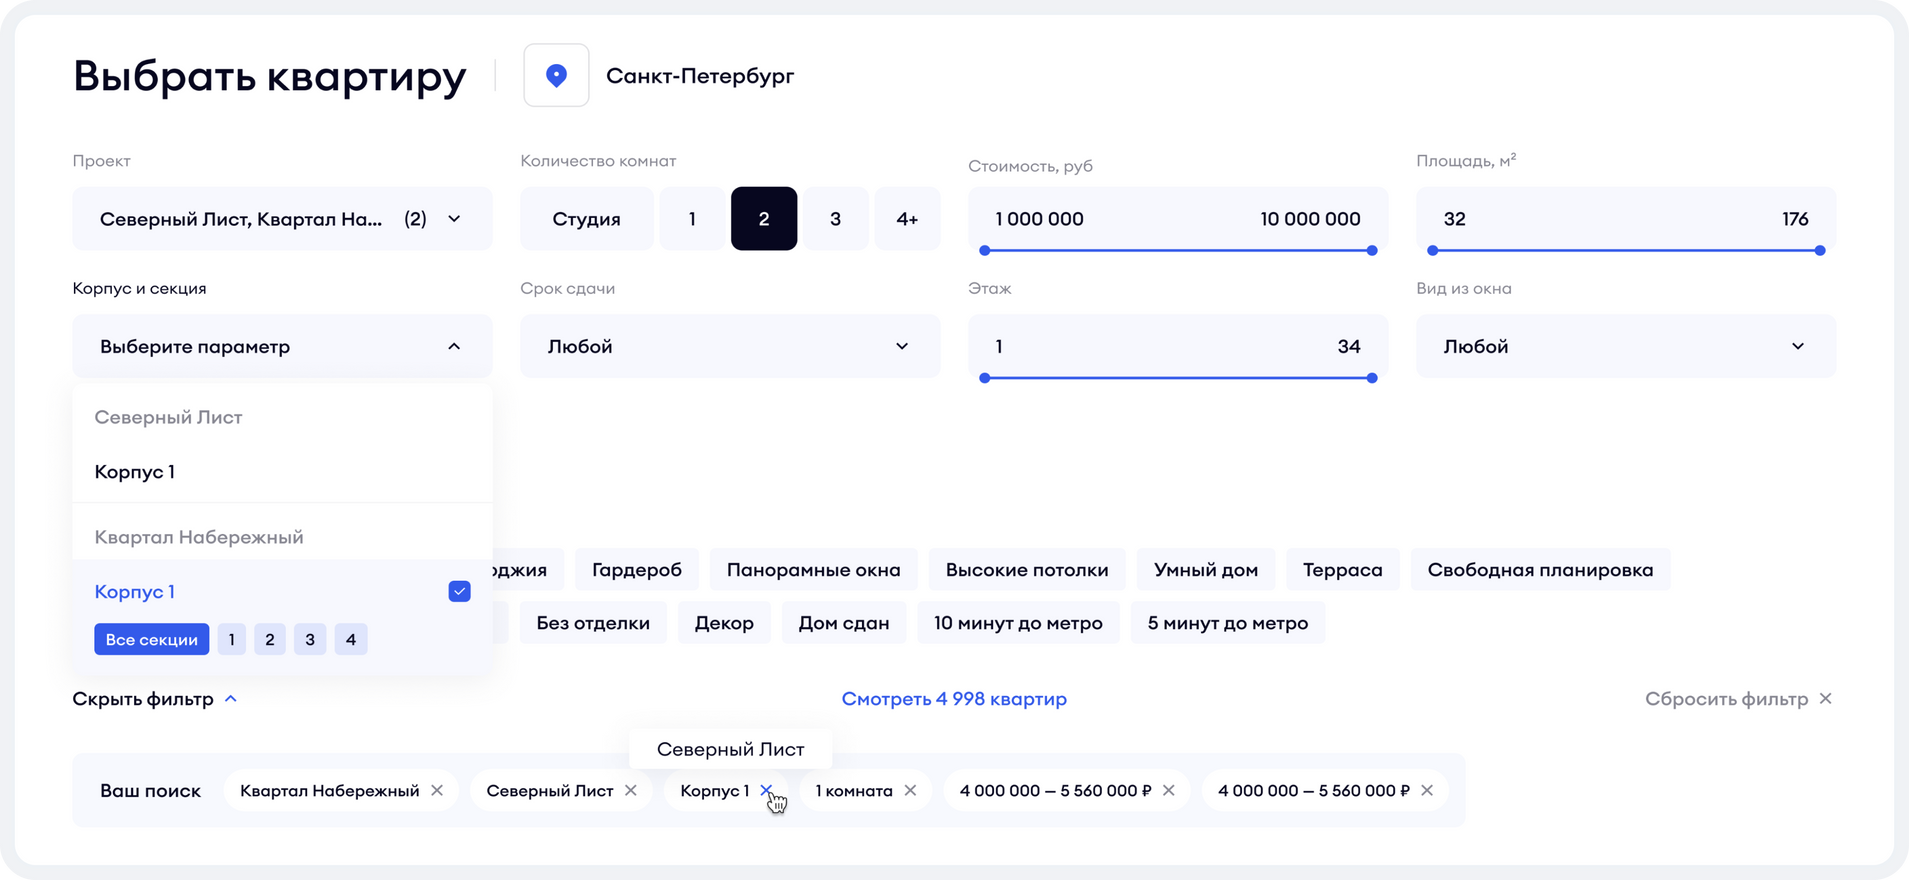Toggle the Студия room option
1909x880 pixels.
coord(586,219)
